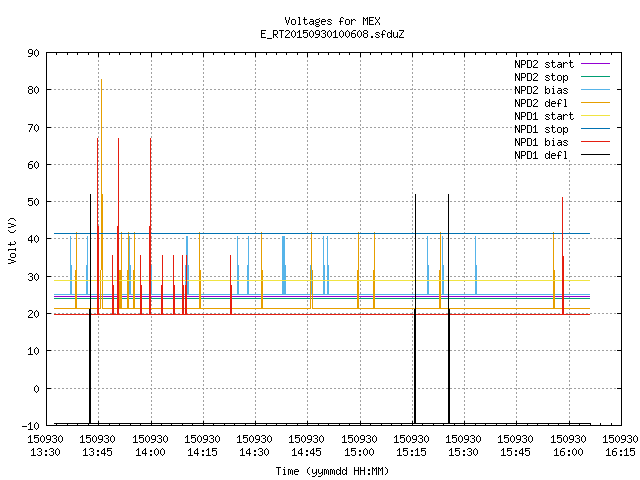The width and height of the screenshot is (640, 480).
Task: Click the 'NPD1 bias' legend label
Action: tap(541, 142)
